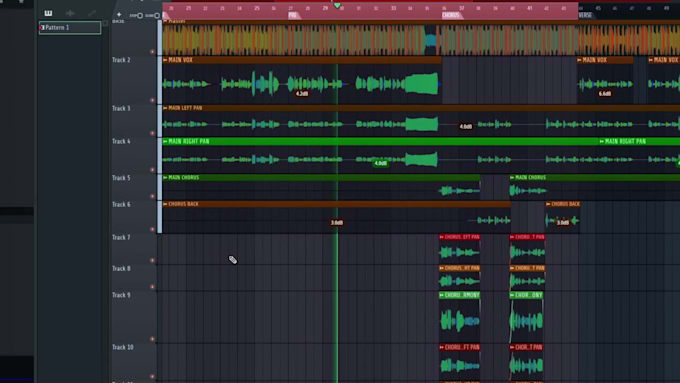The height and width of the screenshot is (383, 680).
Task: Mute Track 2 using its small switch
Action: (152, 100)
